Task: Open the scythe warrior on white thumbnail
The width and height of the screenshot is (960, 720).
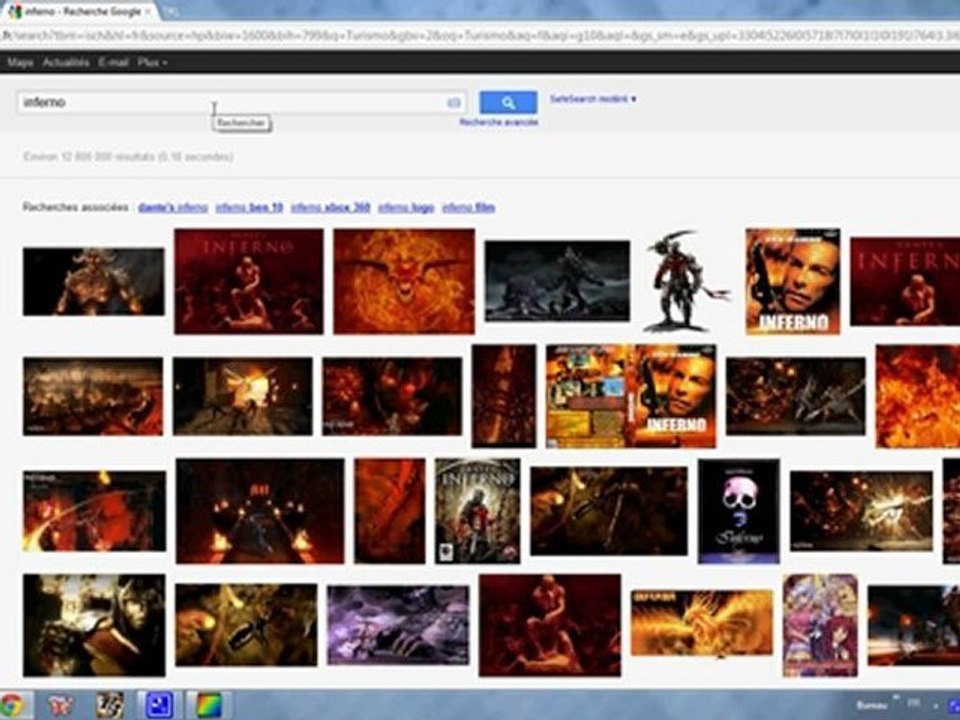Action: pyautogui.click(x=687, y=281)
